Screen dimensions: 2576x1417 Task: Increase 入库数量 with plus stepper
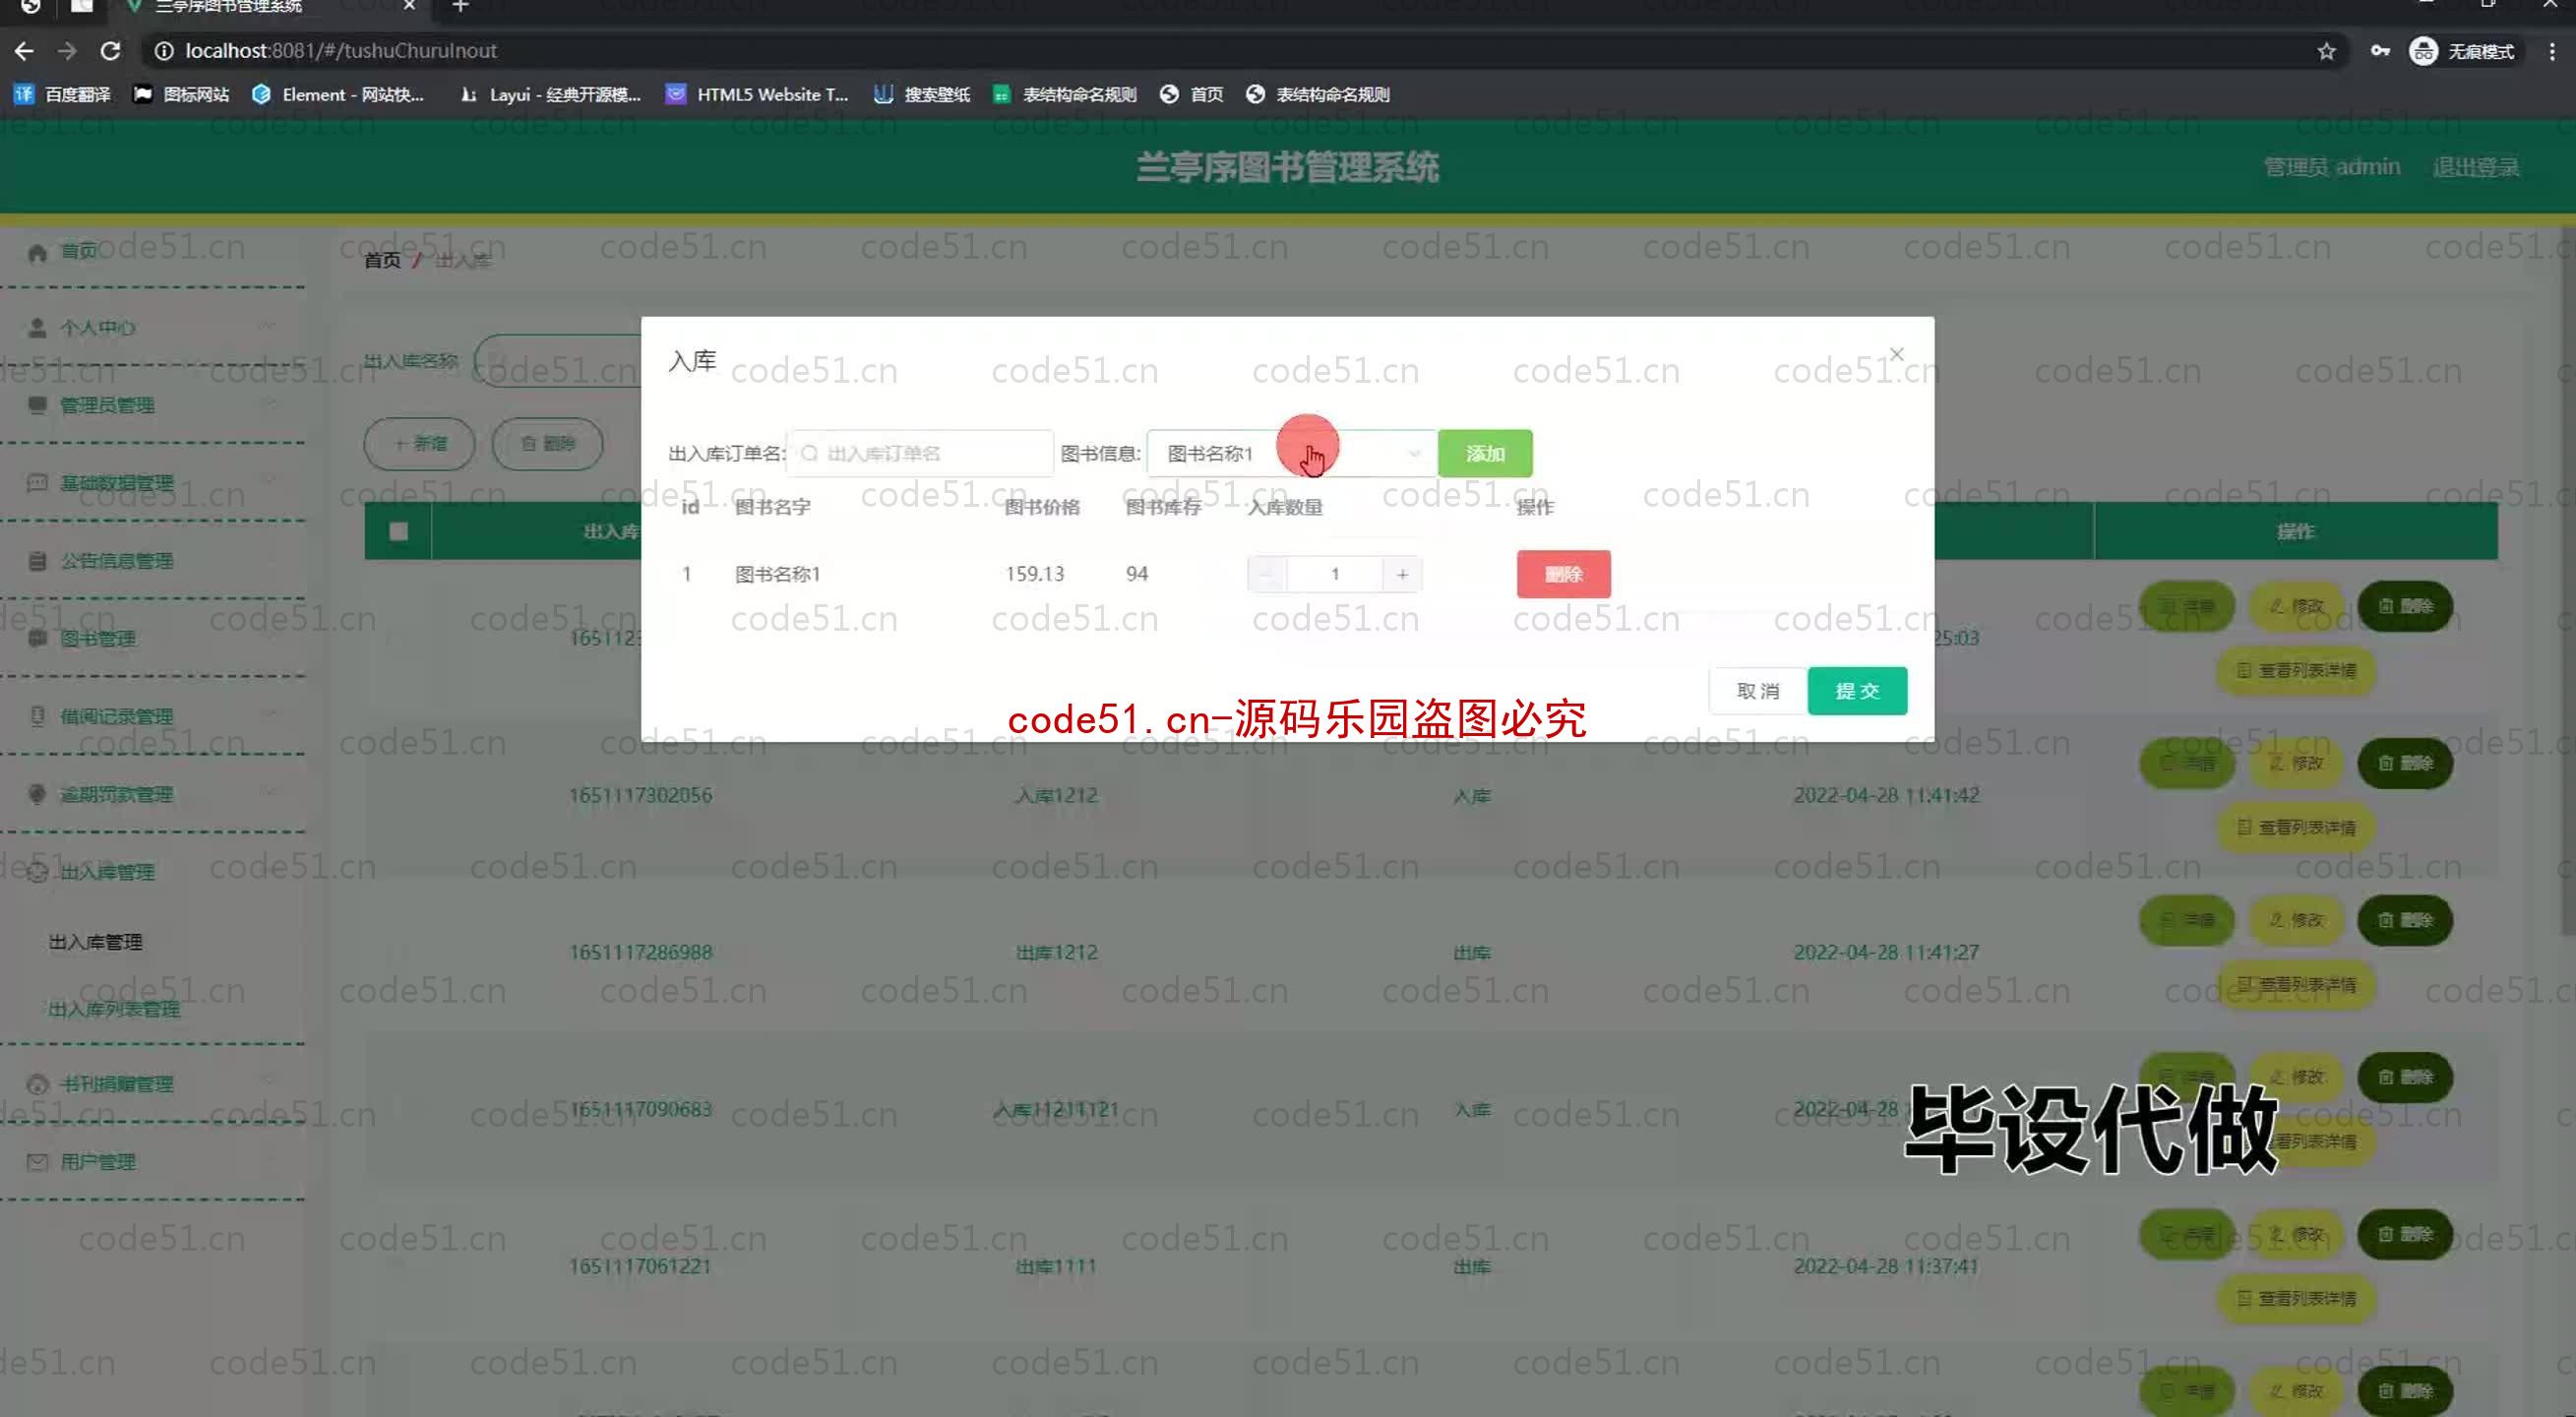tap(1402, 574)
